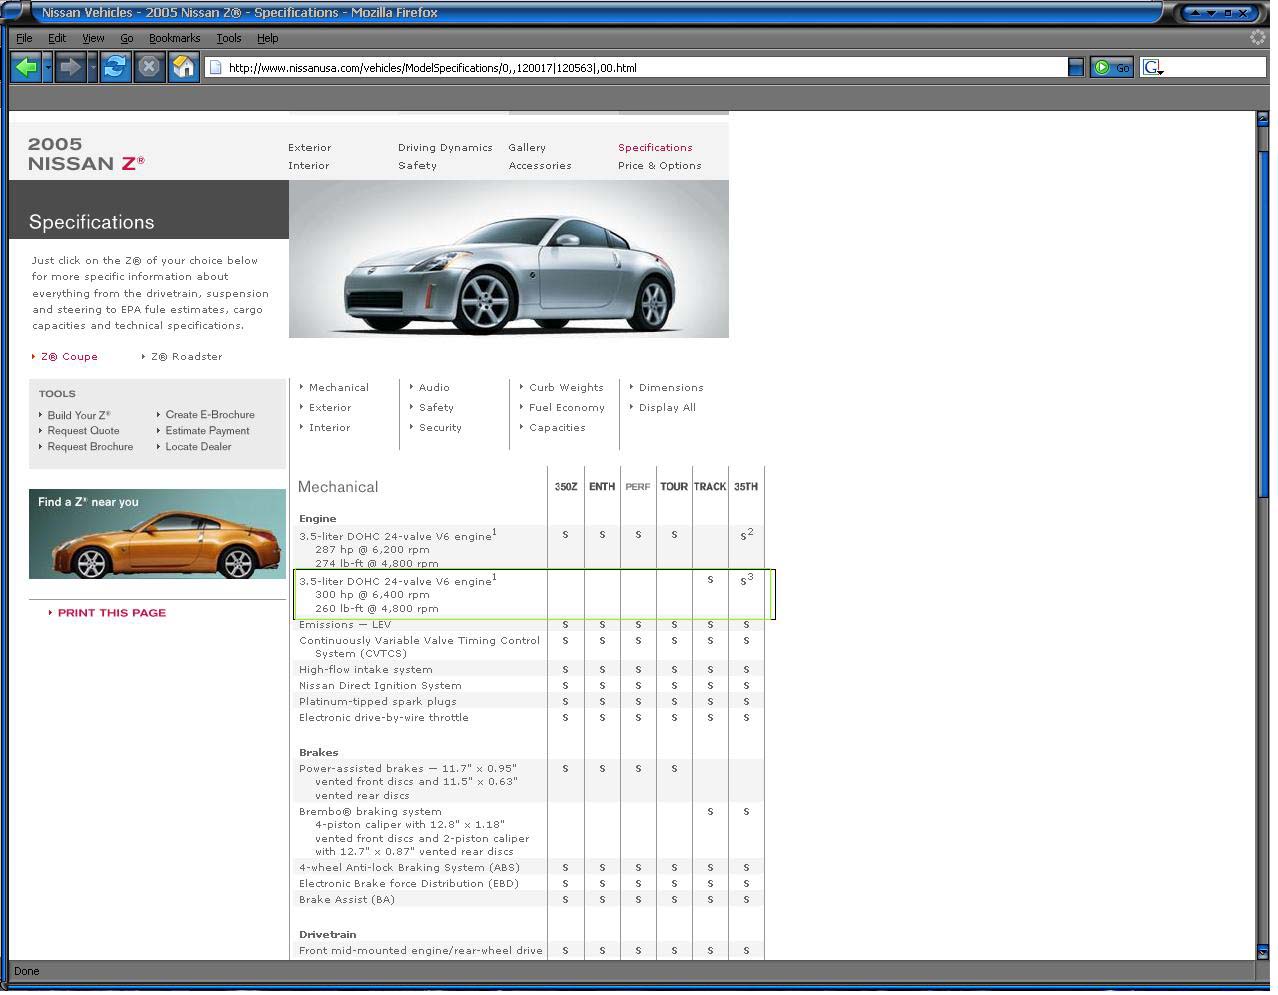1278x995 pixels.
Task: Click the search engine icon in search box
Action: click(x=1152, y=67)
